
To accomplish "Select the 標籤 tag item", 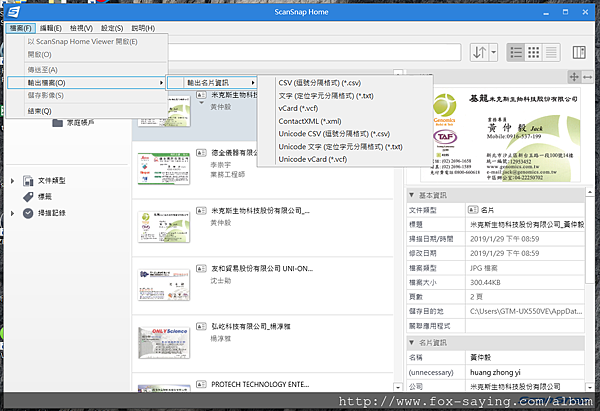I will click(x=37, y=197).
